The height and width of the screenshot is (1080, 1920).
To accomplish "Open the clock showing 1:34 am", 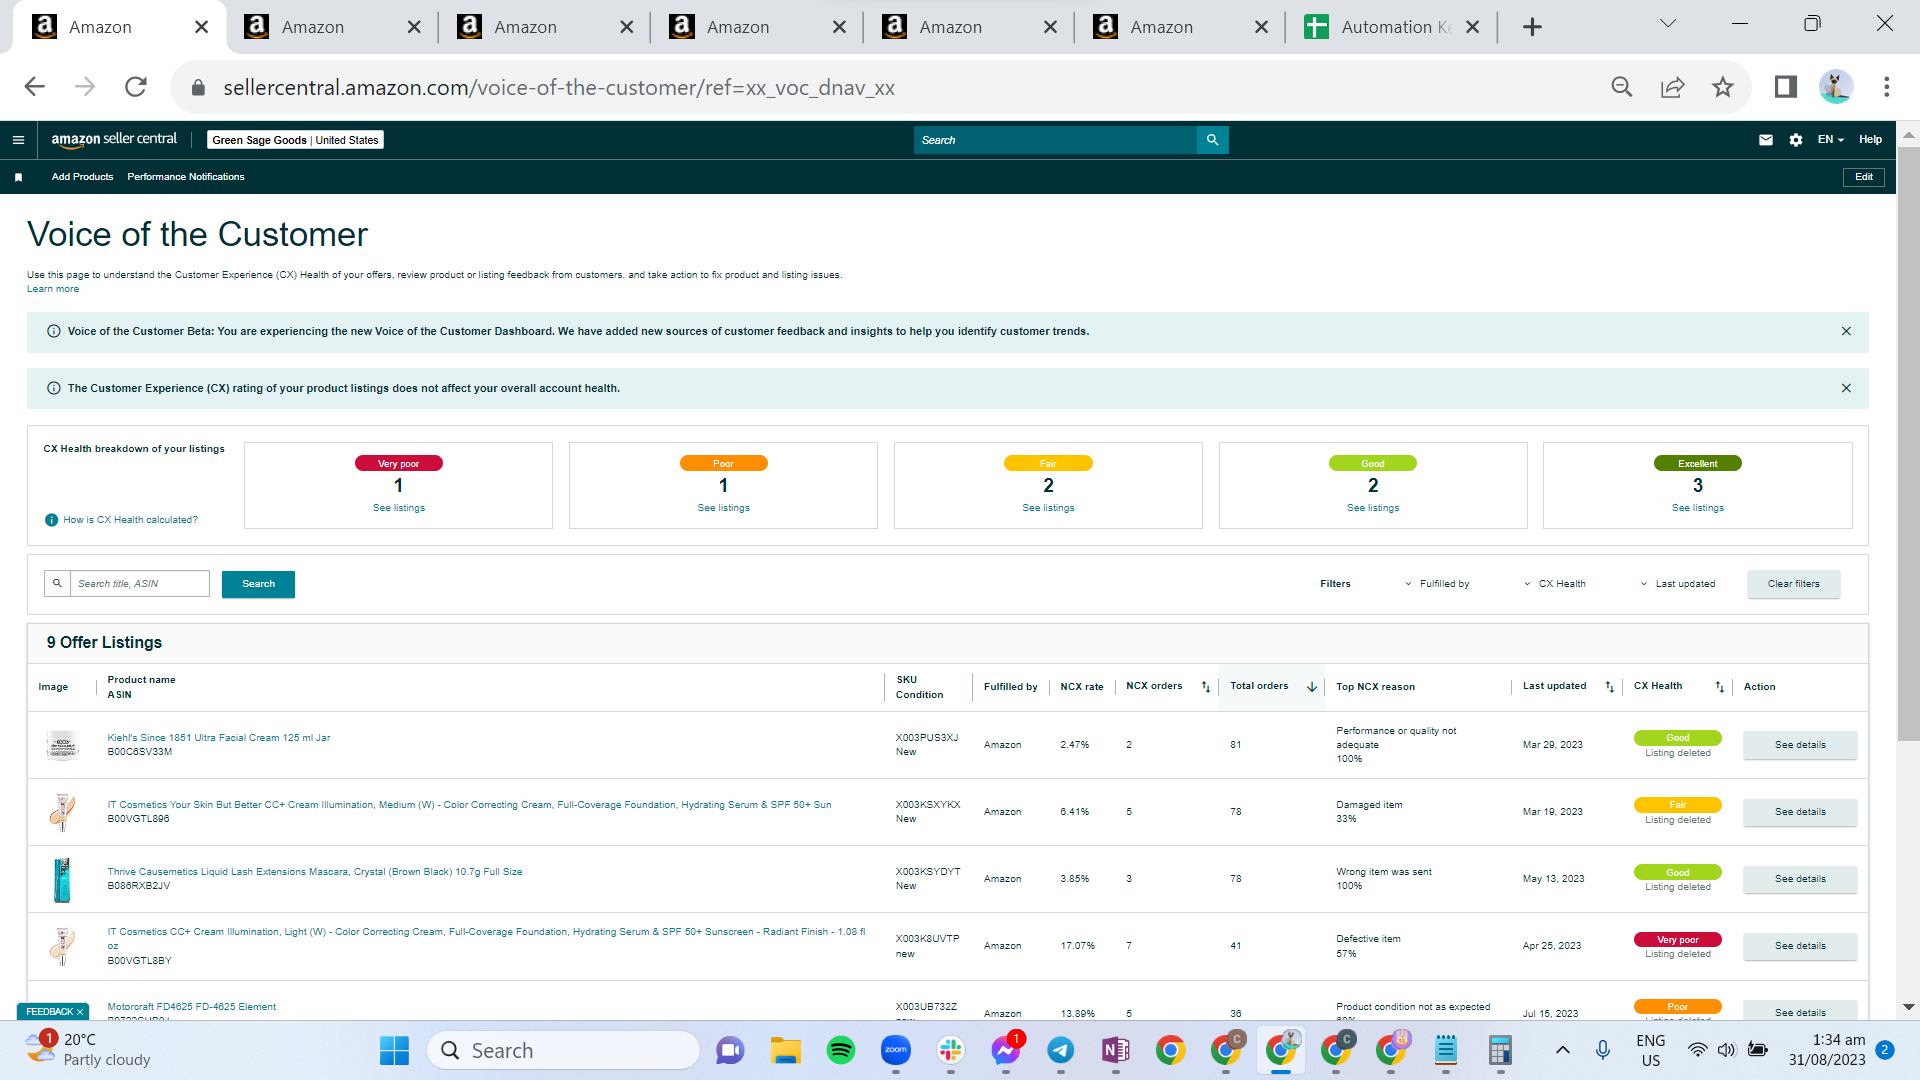I will pos(1827,1050).
